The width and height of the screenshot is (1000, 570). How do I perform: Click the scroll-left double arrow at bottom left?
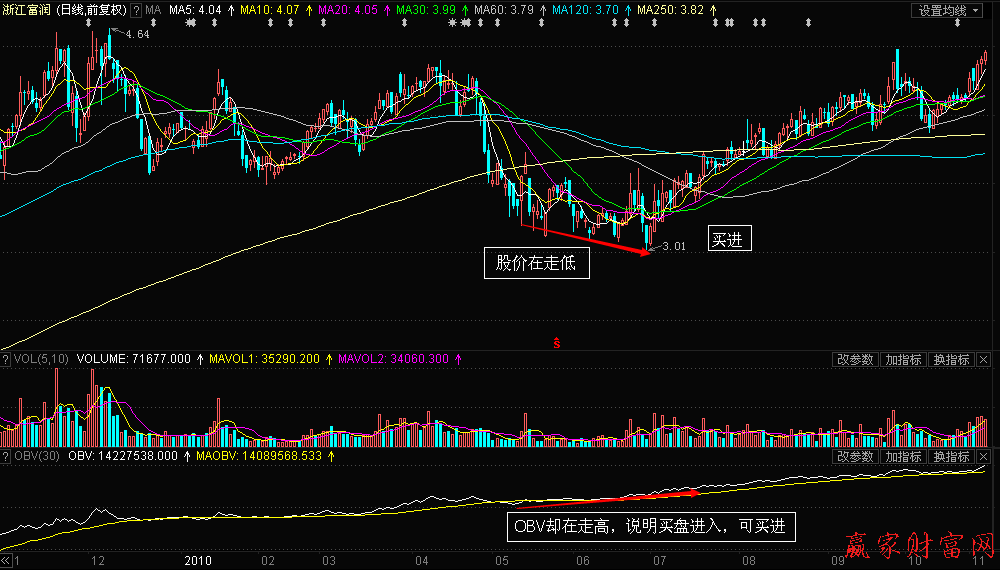pyautogui.click(x=8, y=562)
